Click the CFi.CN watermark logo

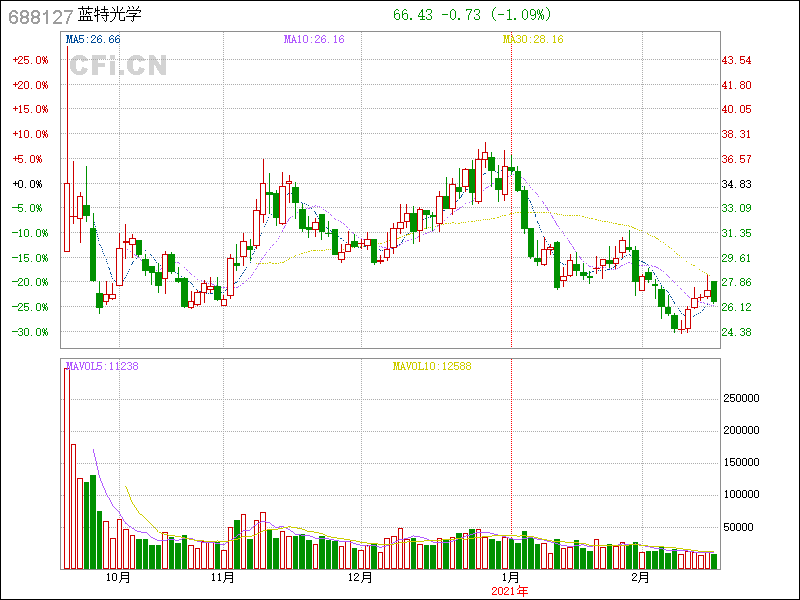[118, 65]
